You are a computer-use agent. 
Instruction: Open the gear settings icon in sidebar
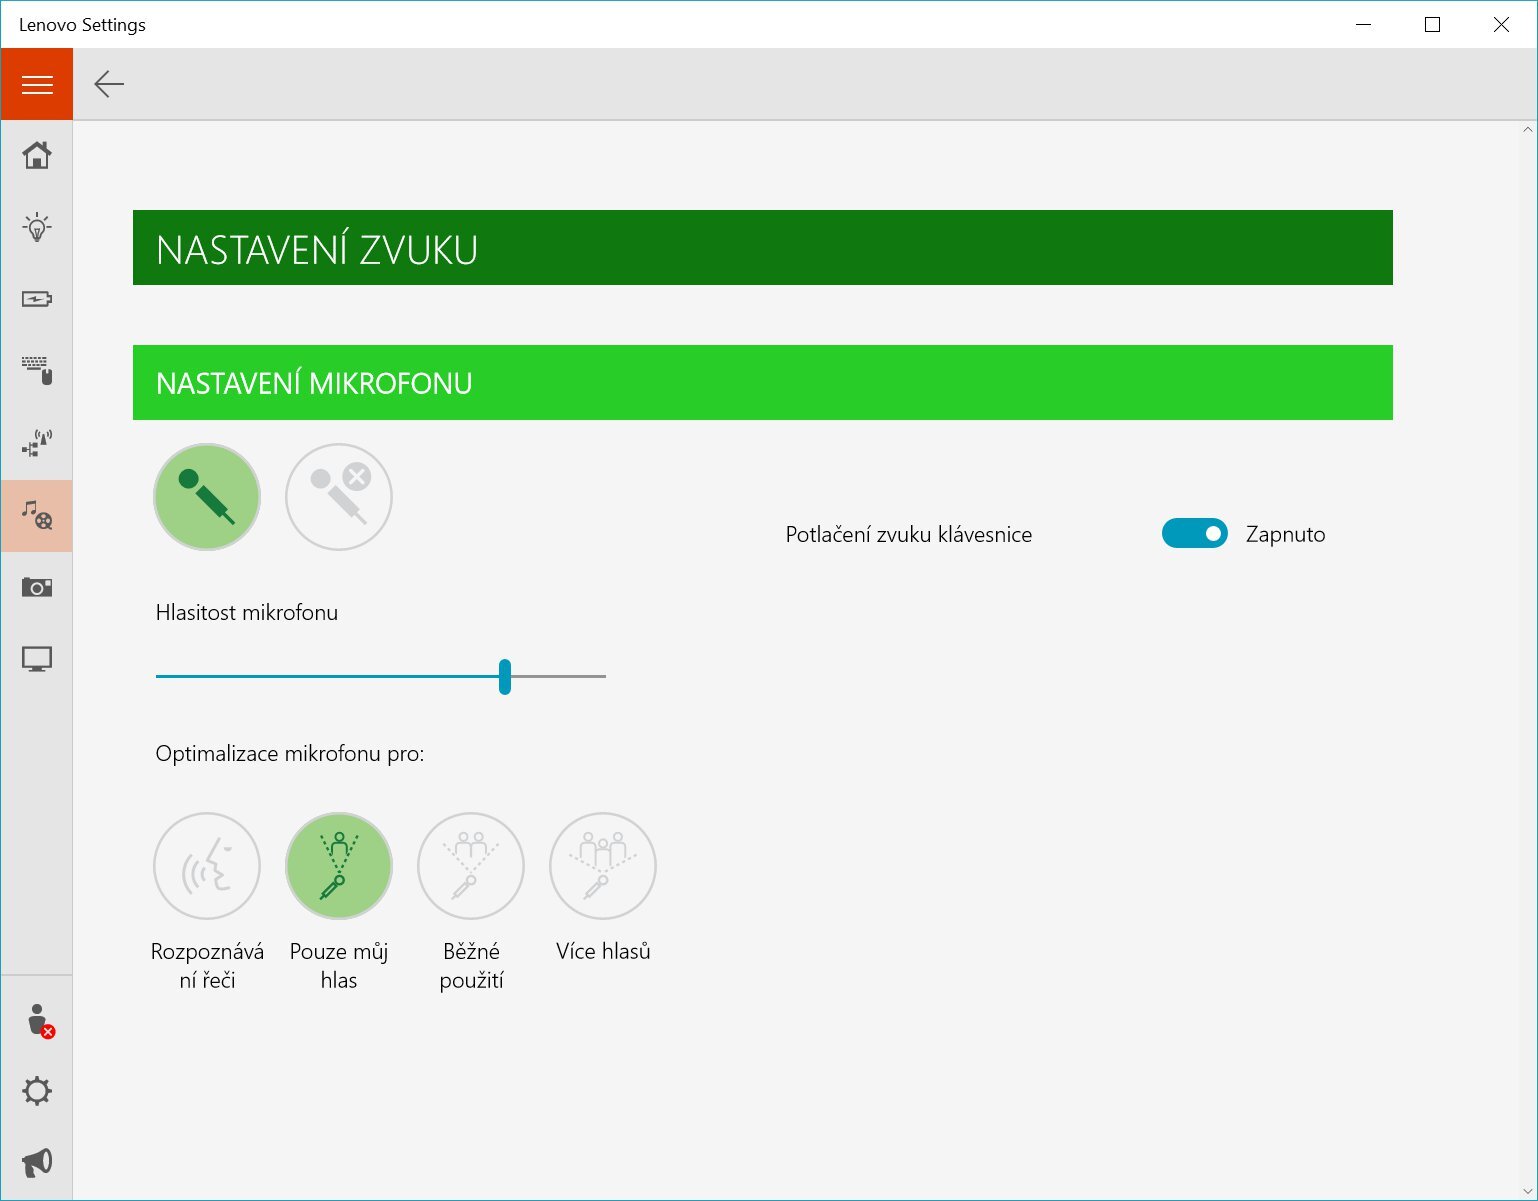[x=37, y=1091]
